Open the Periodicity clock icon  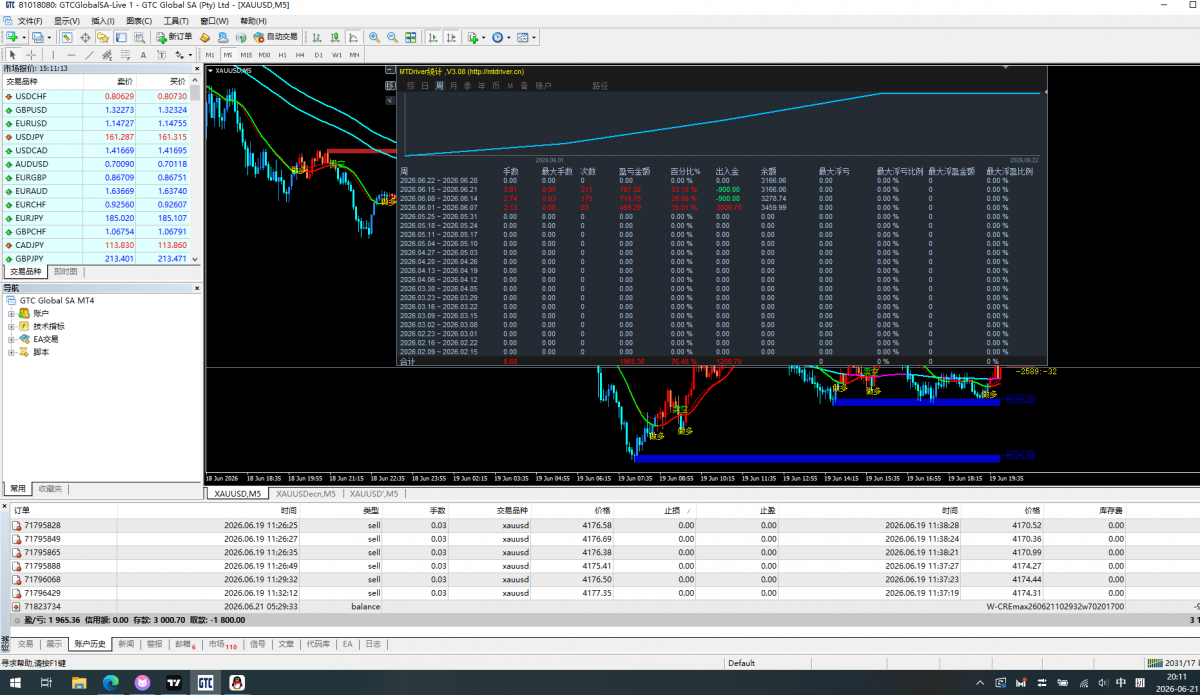pos(497,37)
